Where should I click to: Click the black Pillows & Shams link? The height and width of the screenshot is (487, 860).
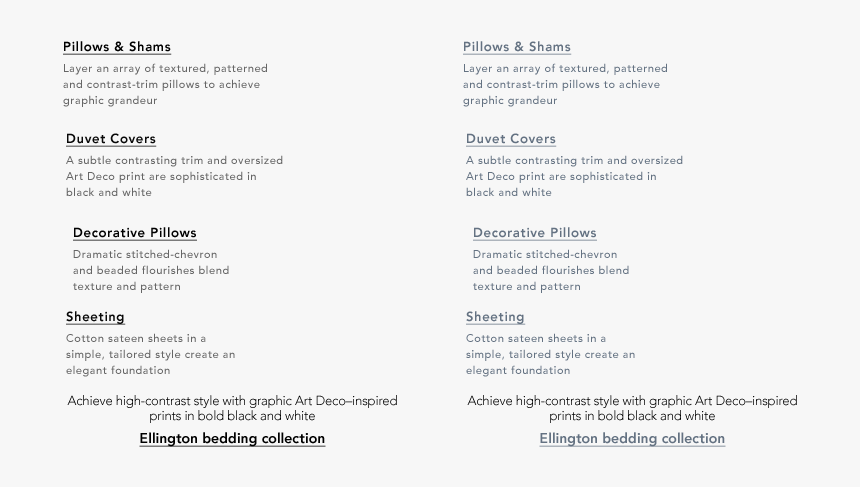click(116, 47)
